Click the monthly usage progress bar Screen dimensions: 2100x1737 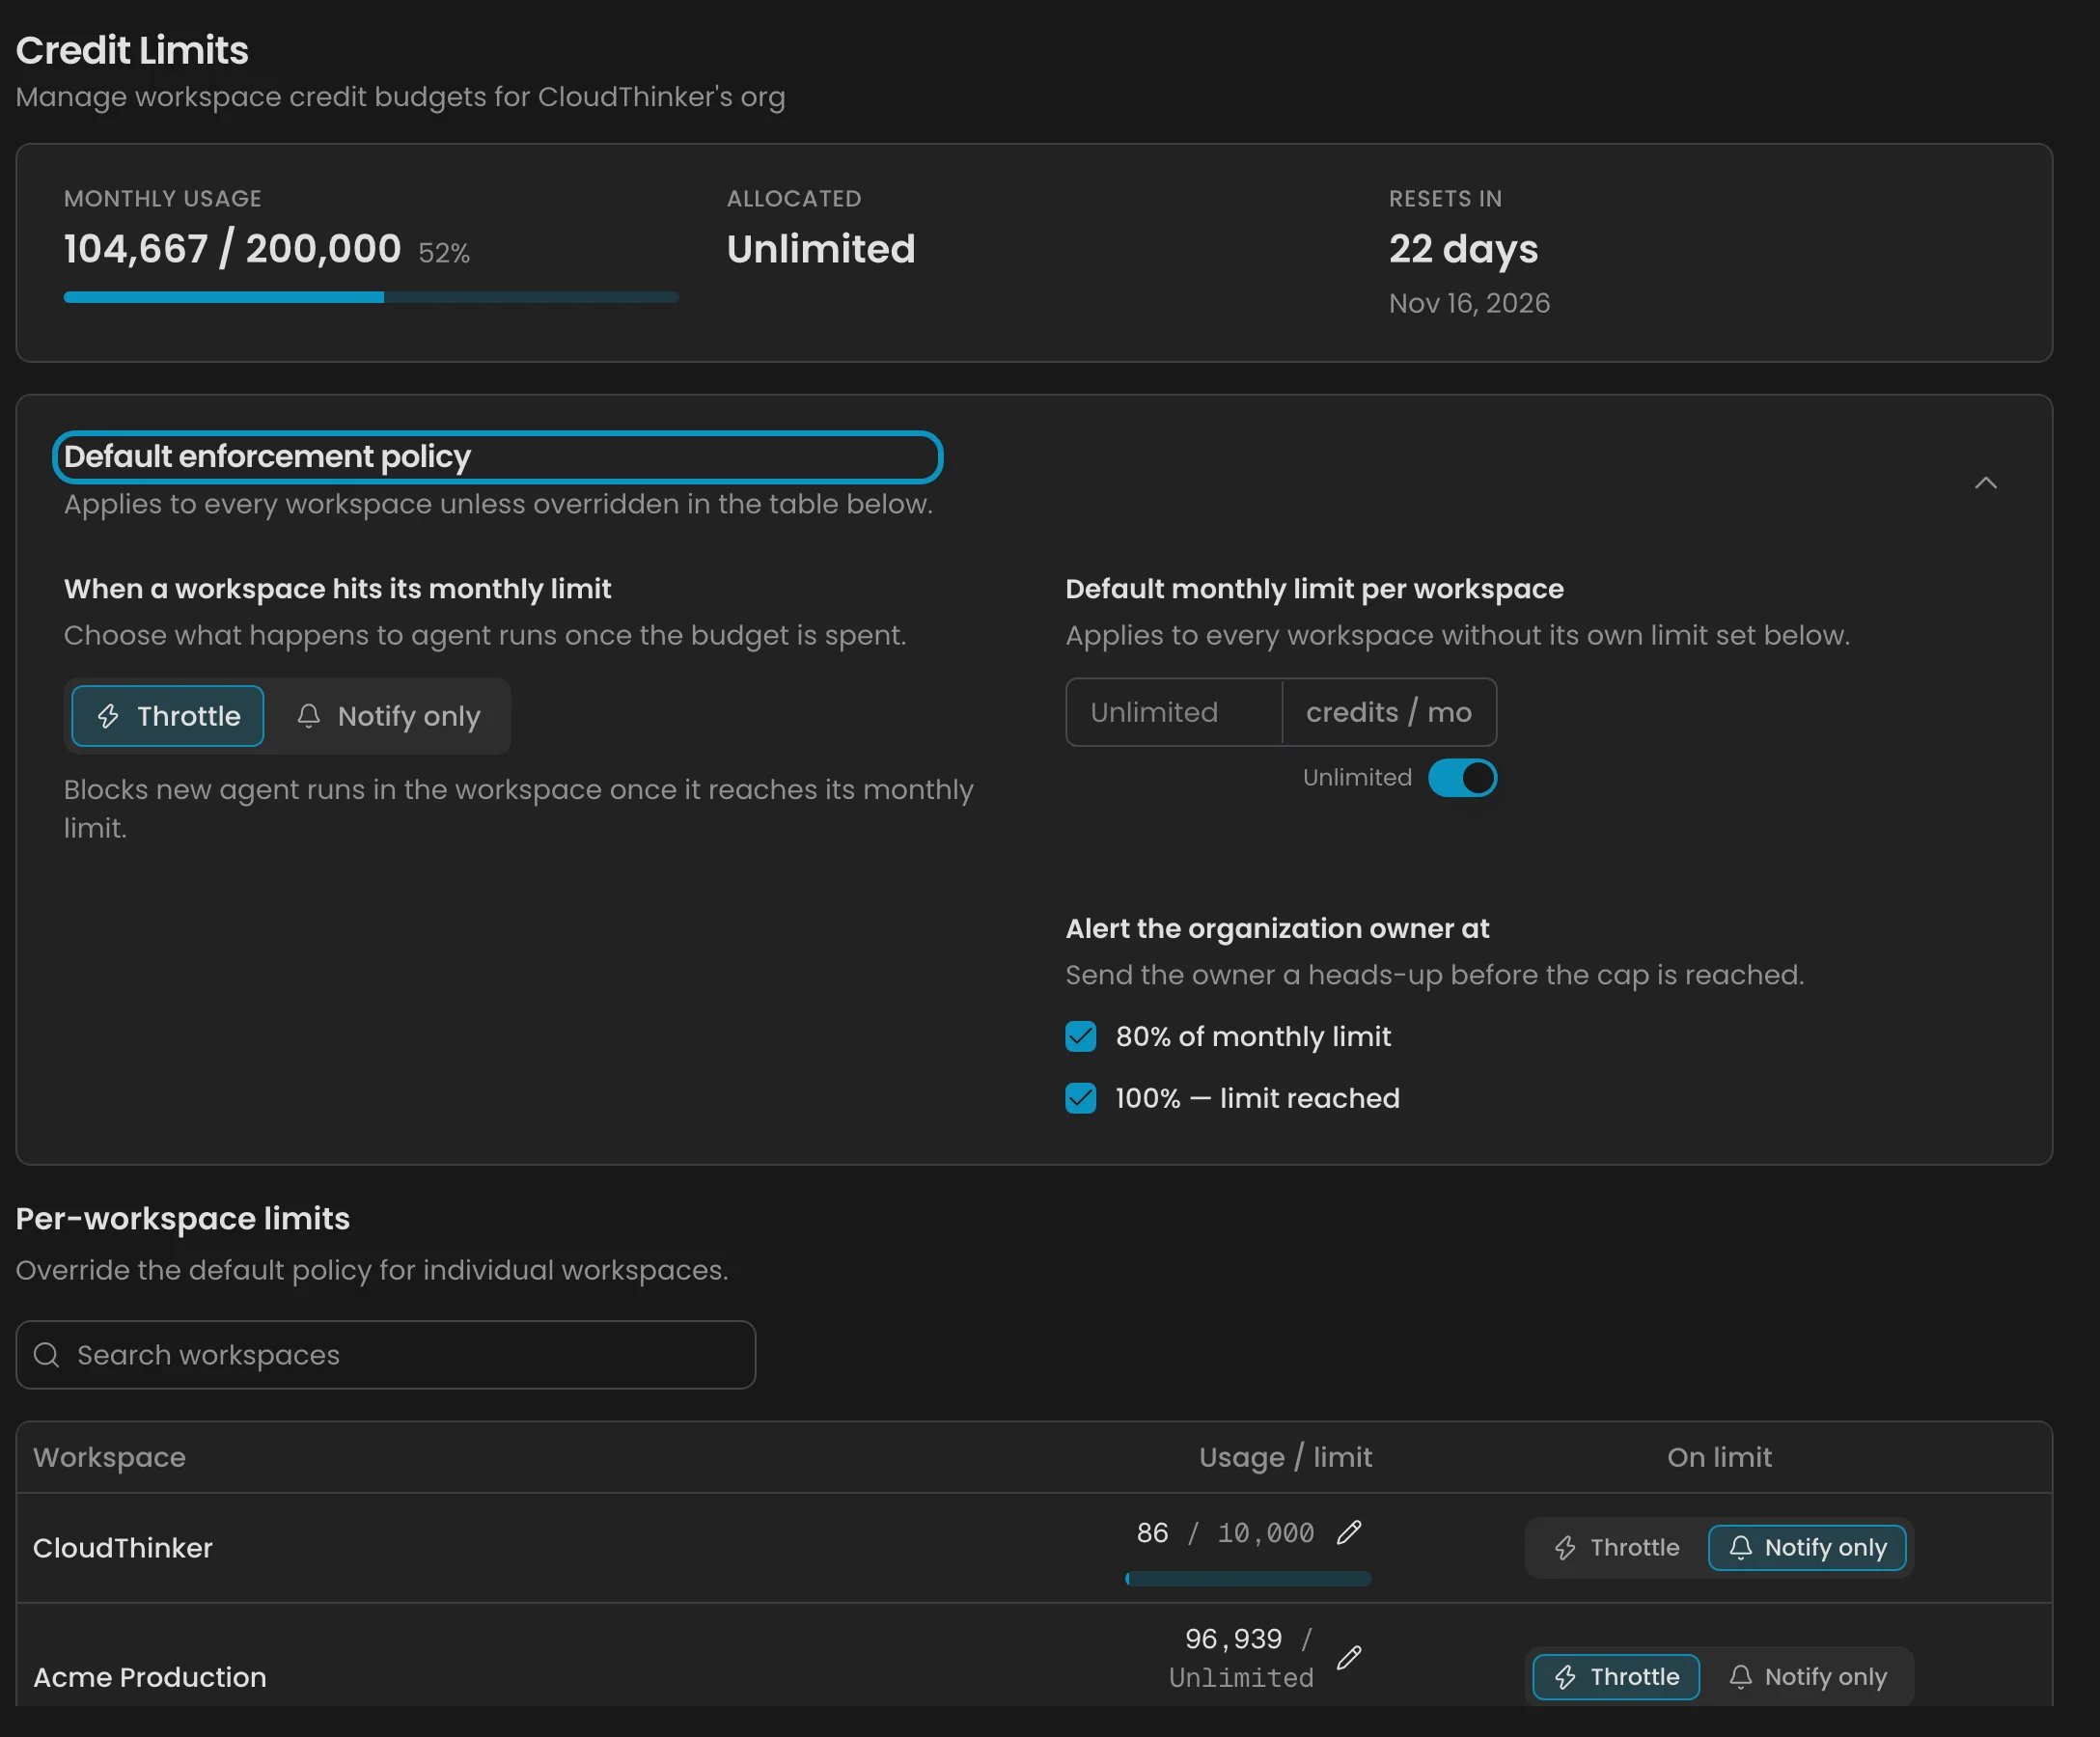point(371,297)
